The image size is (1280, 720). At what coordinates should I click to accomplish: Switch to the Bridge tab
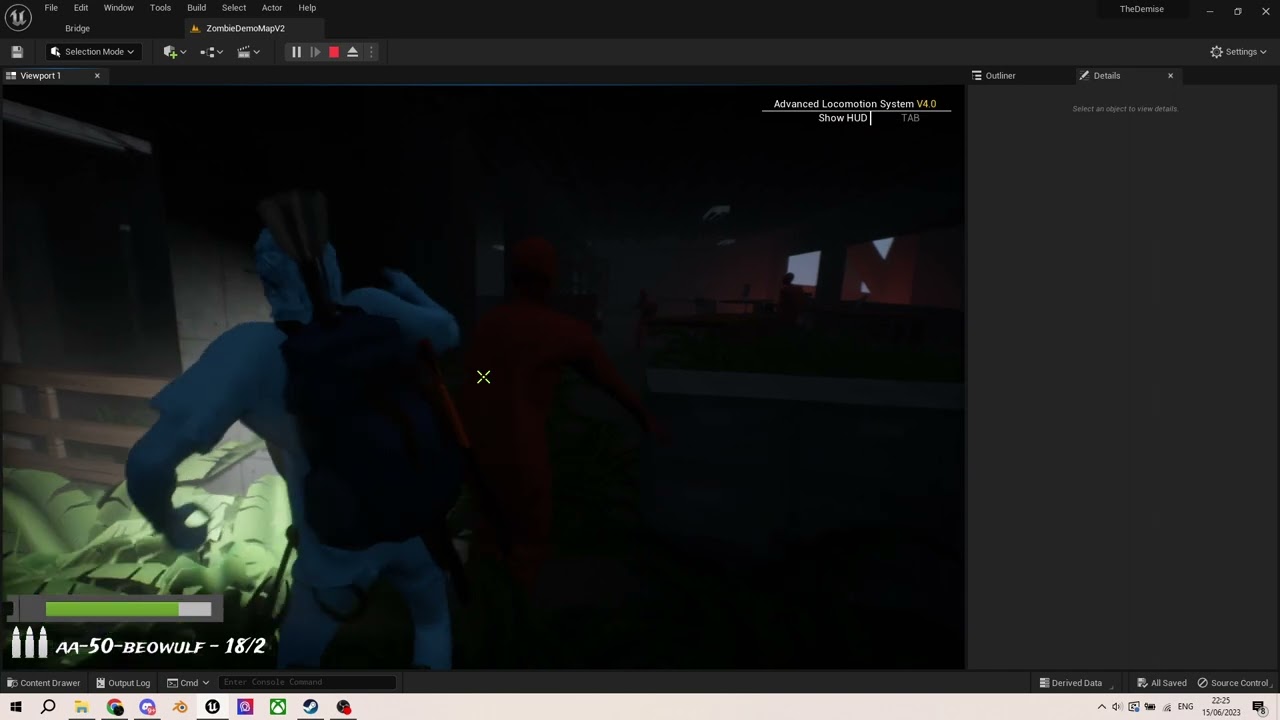pyautogui.click(x=77, y=28)
